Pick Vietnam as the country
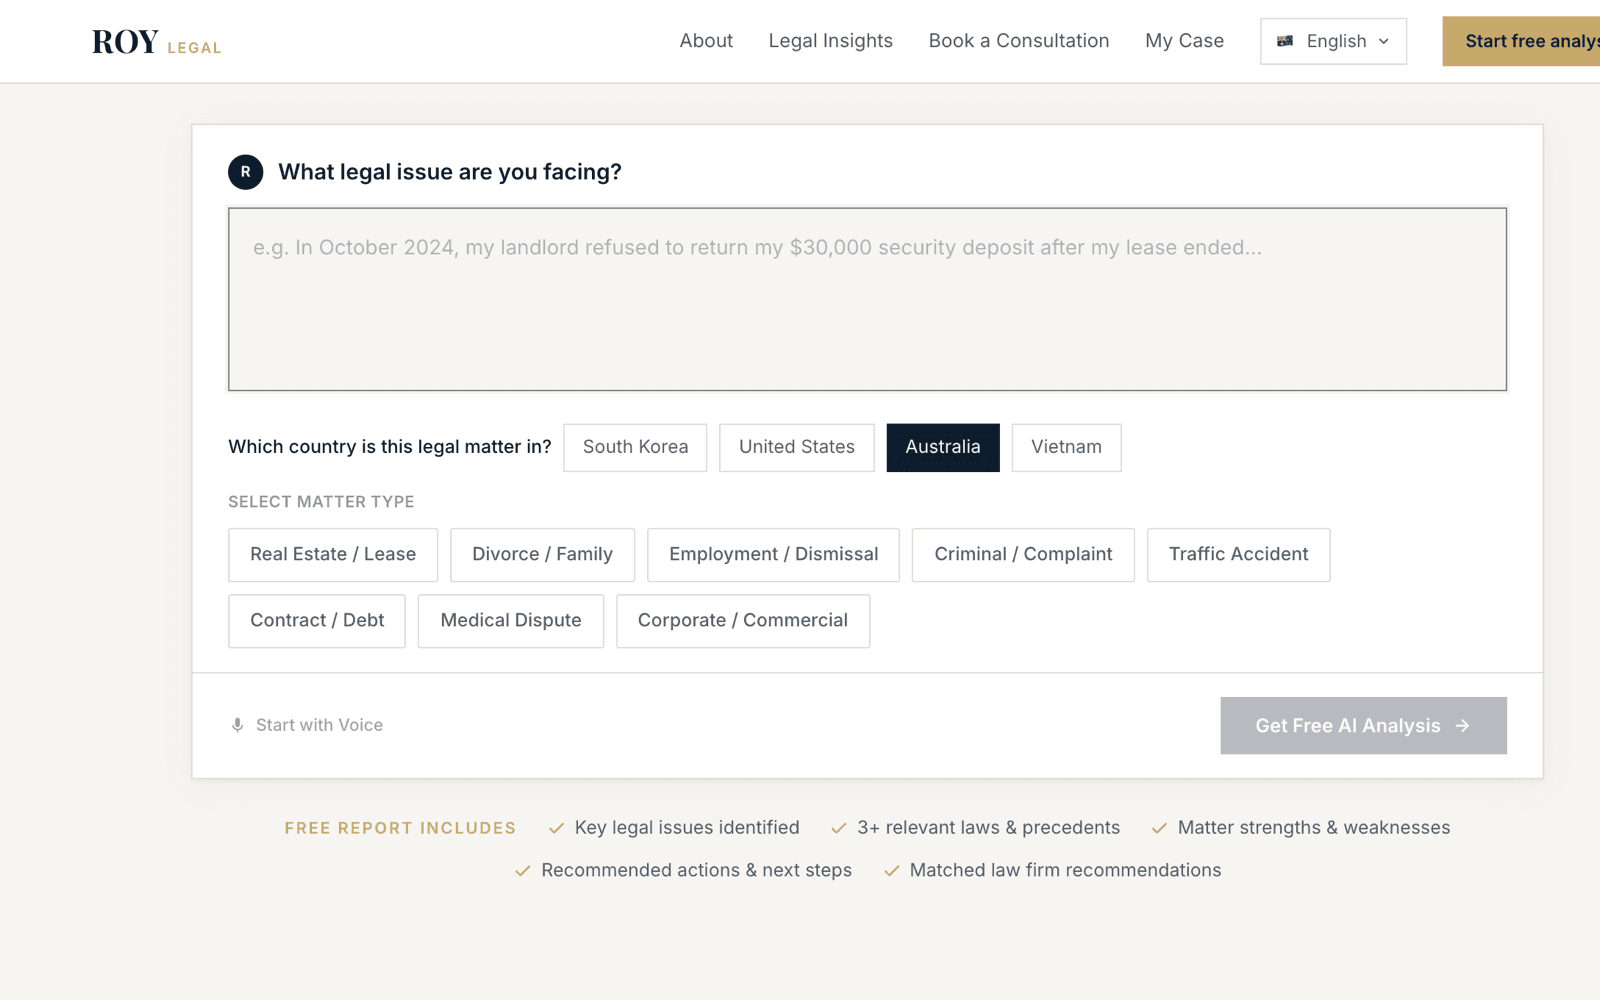 click(1066, 447)
